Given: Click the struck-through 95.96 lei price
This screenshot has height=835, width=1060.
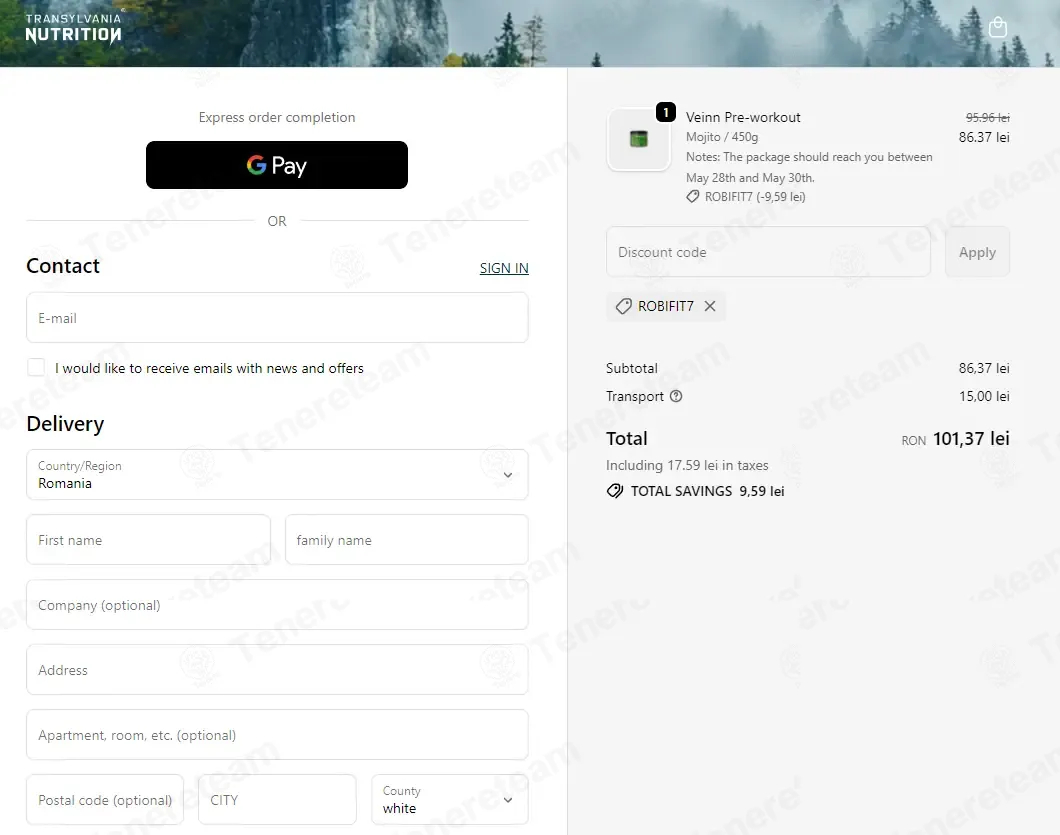Looking at the screenshot, I should coord(987,118).
